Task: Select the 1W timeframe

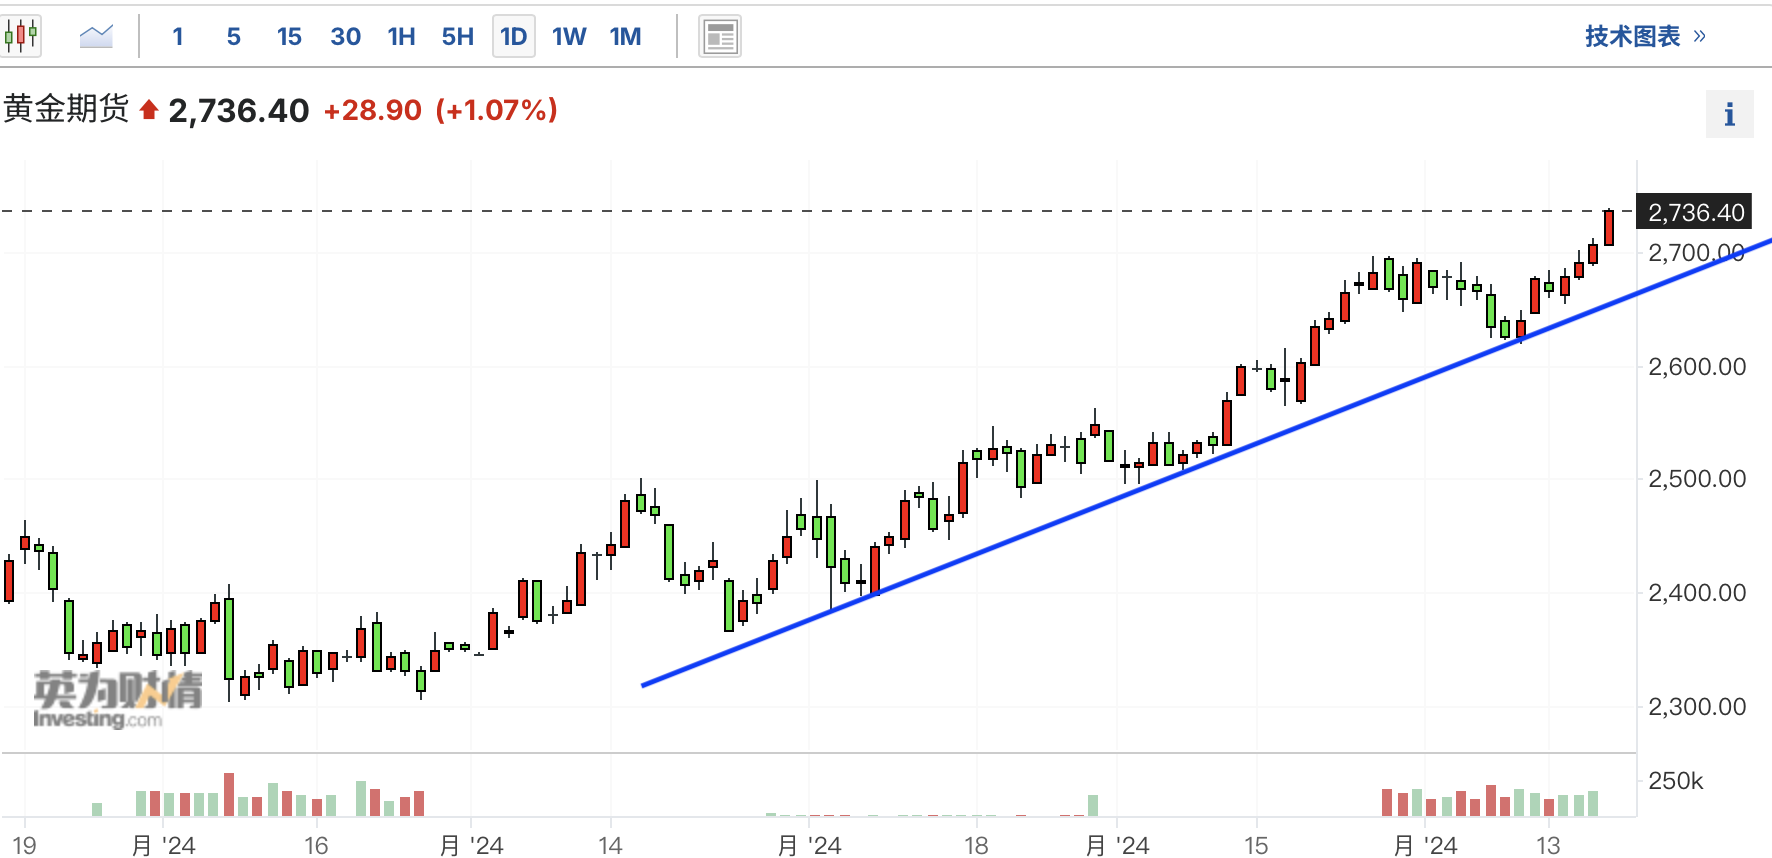Action: click(569, 37)
